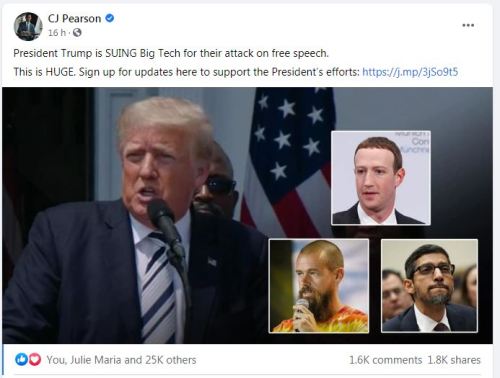Click inset photo of bearded man in tie-dye shirt
The width and height of the screenshot is (500, 378).
[x=319, y=286]
